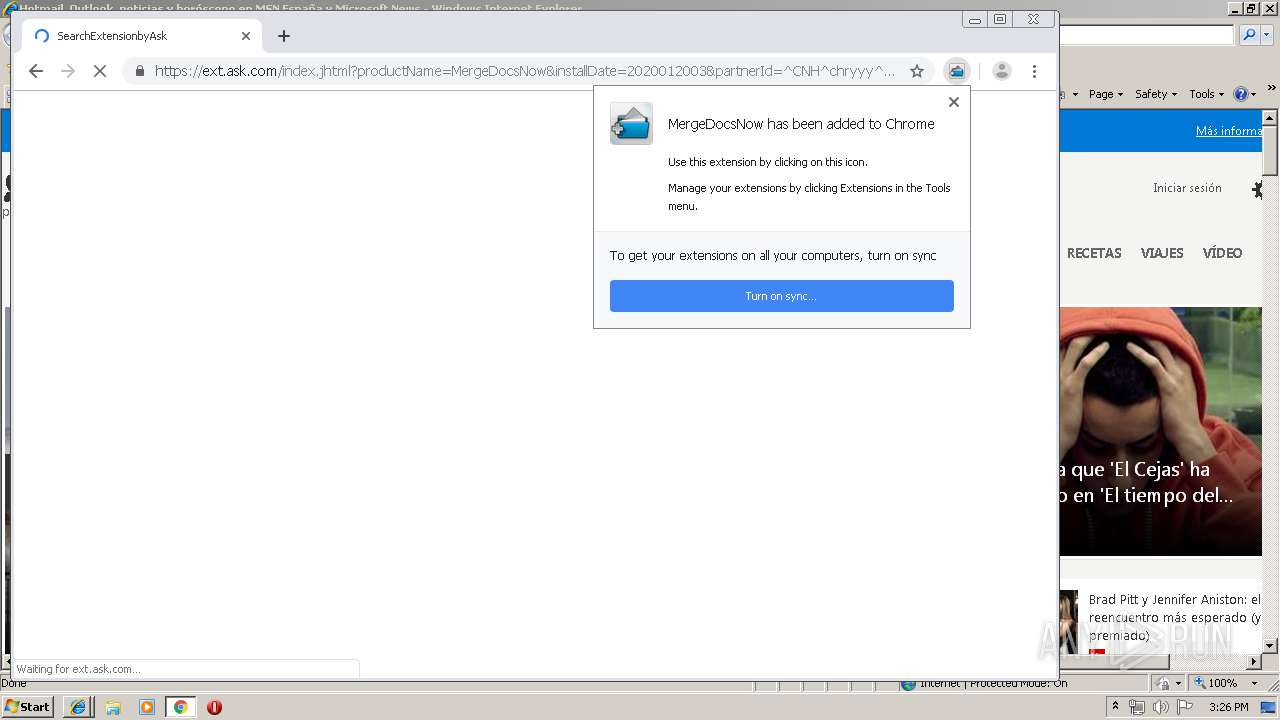This screenshot has width=1280, height=720.
Task: Minimize the Internet Explorer window
Action: pyautogui.click(x=1237, y=8)
